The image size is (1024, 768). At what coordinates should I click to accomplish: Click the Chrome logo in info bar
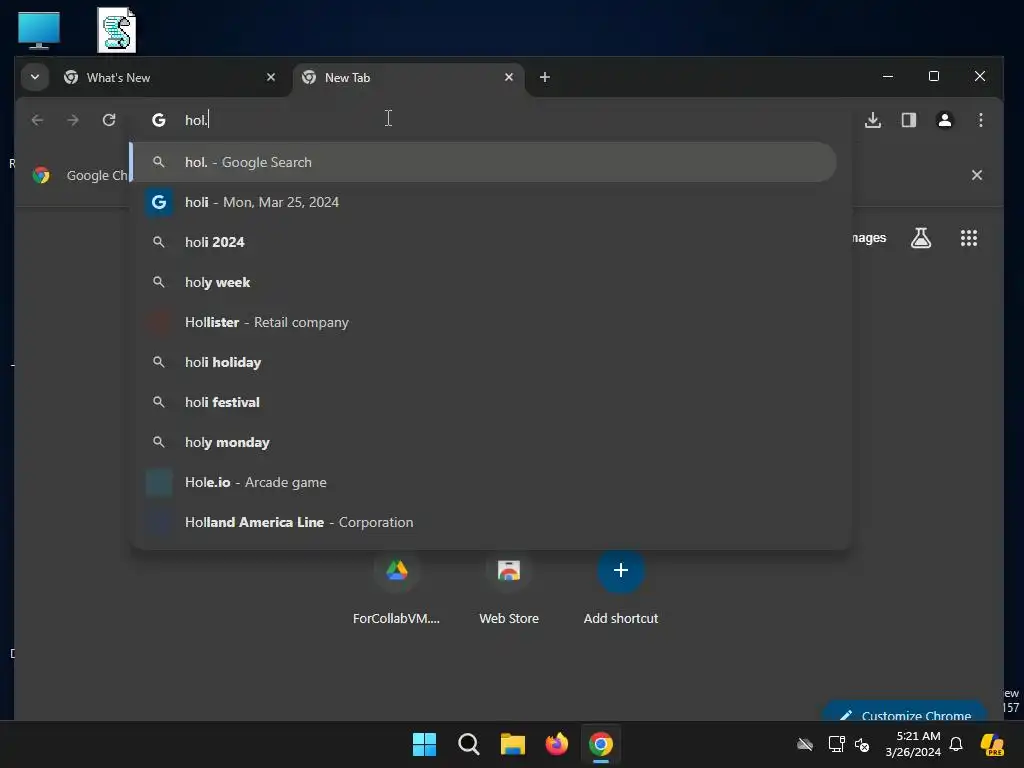41,175
